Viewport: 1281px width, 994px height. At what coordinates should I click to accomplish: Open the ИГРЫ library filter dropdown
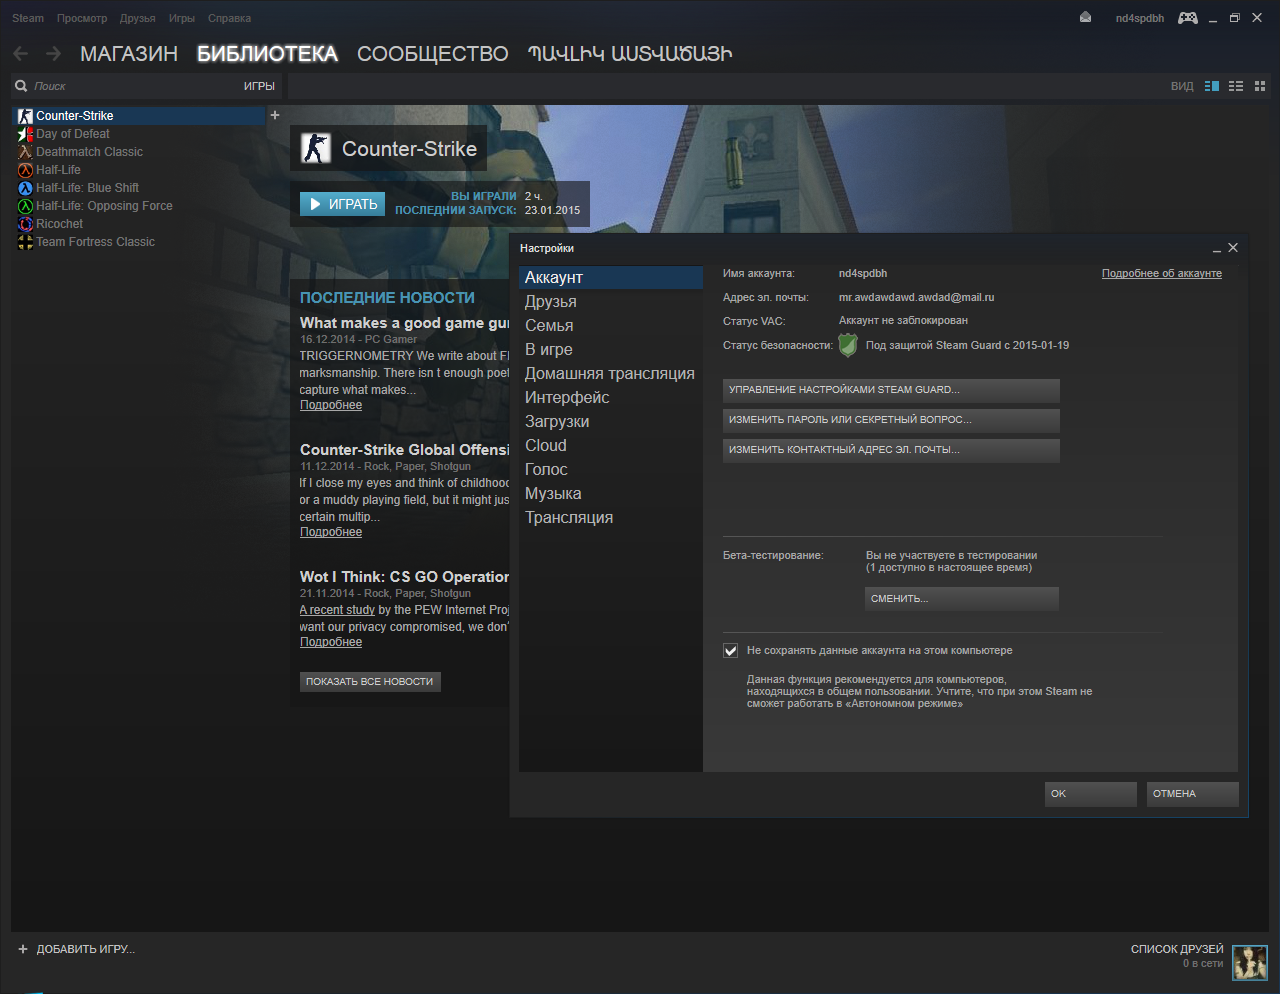pos(259,86)
